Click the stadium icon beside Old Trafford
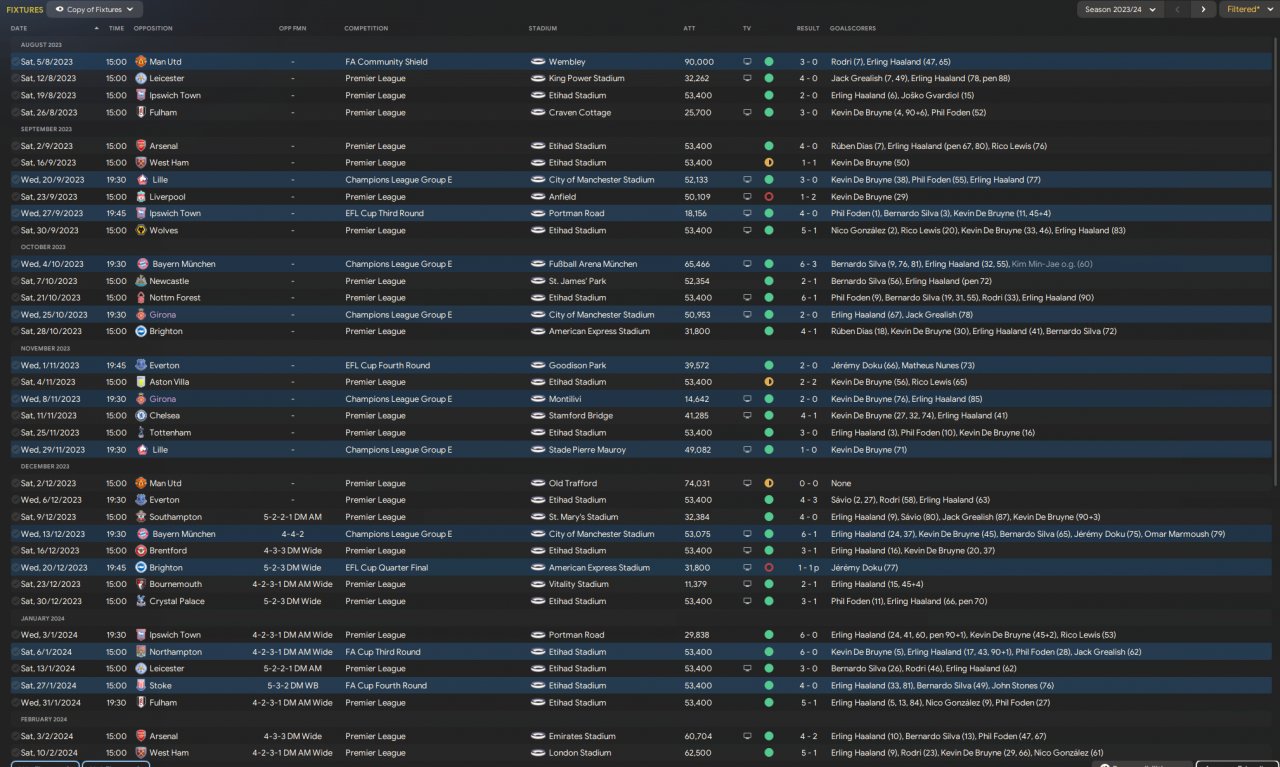The width and height of the screenshot is (1280, 767). click(538, 484)
